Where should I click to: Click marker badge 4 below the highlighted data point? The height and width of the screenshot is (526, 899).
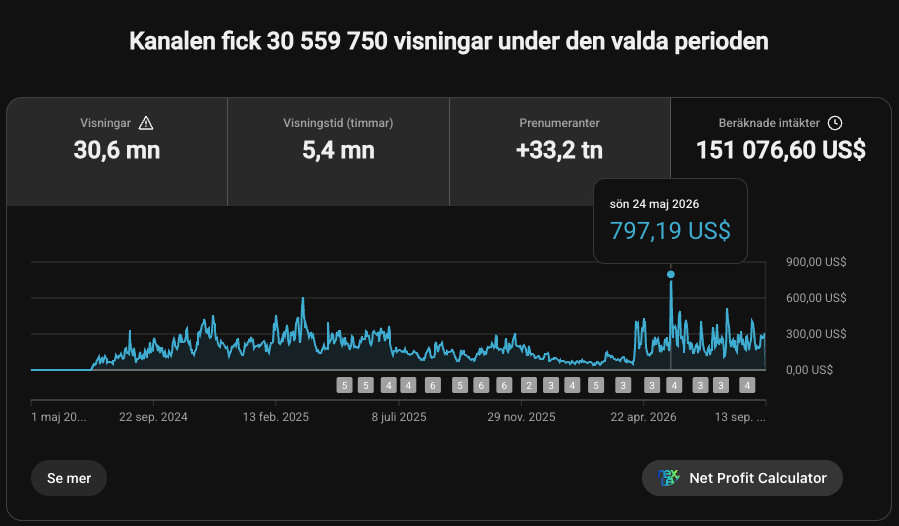(674, 385)
